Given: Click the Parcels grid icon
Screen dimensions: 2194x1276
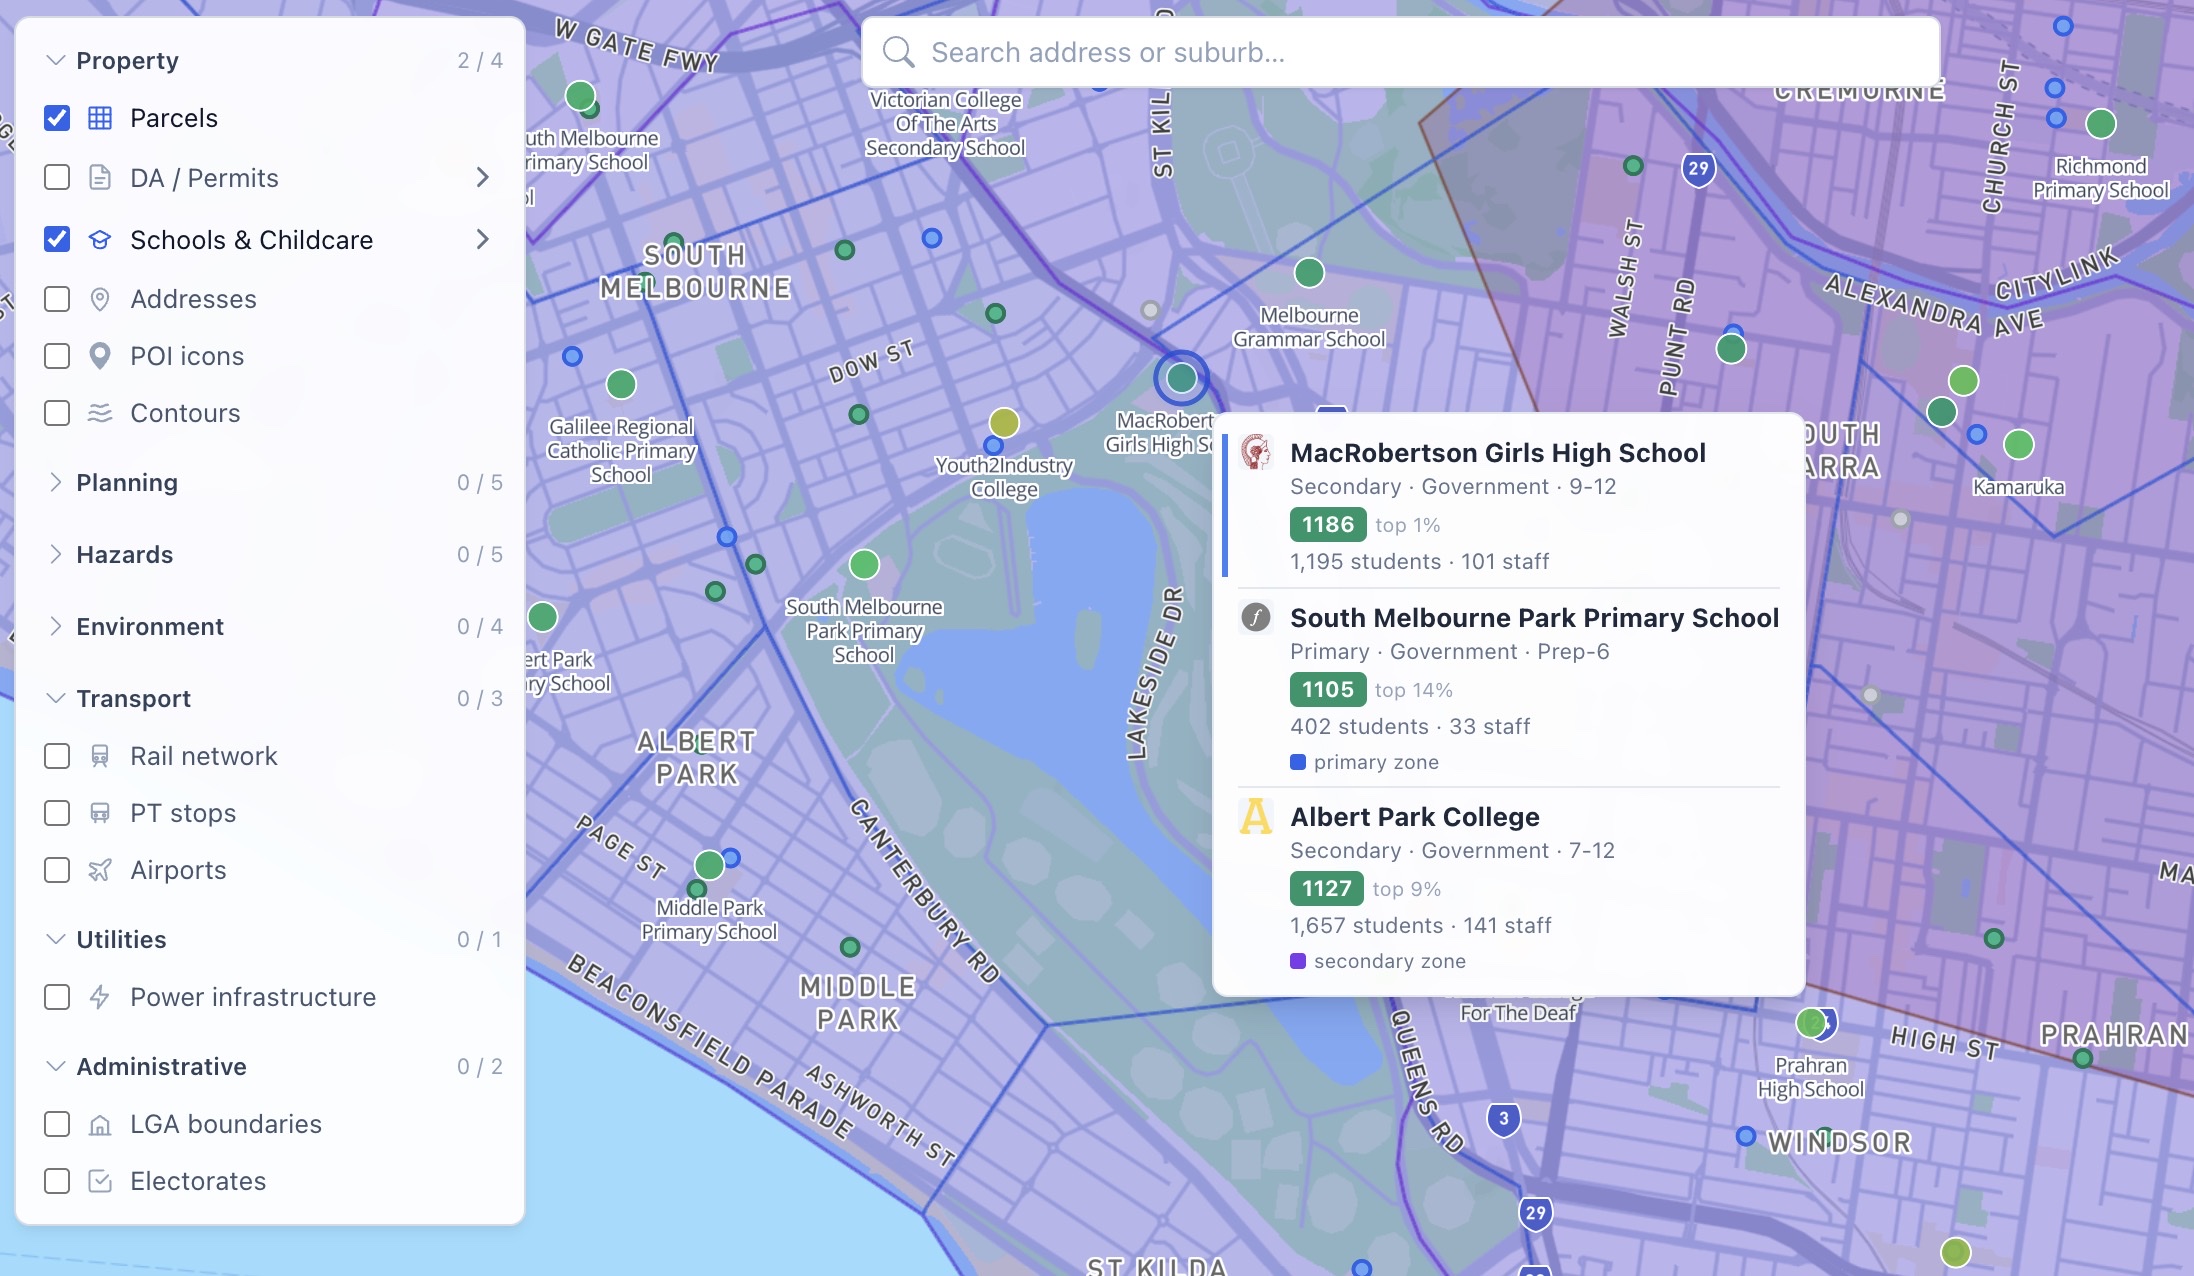Looking at the screenshot, I should (100, 118).
